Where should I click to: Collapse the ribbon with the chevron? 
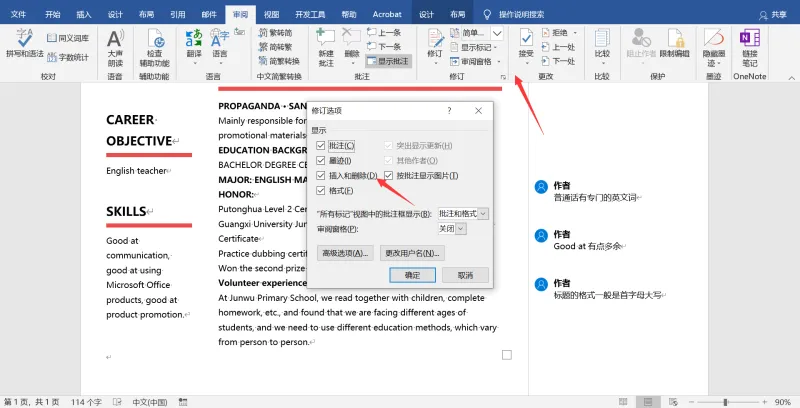(791, 78)
